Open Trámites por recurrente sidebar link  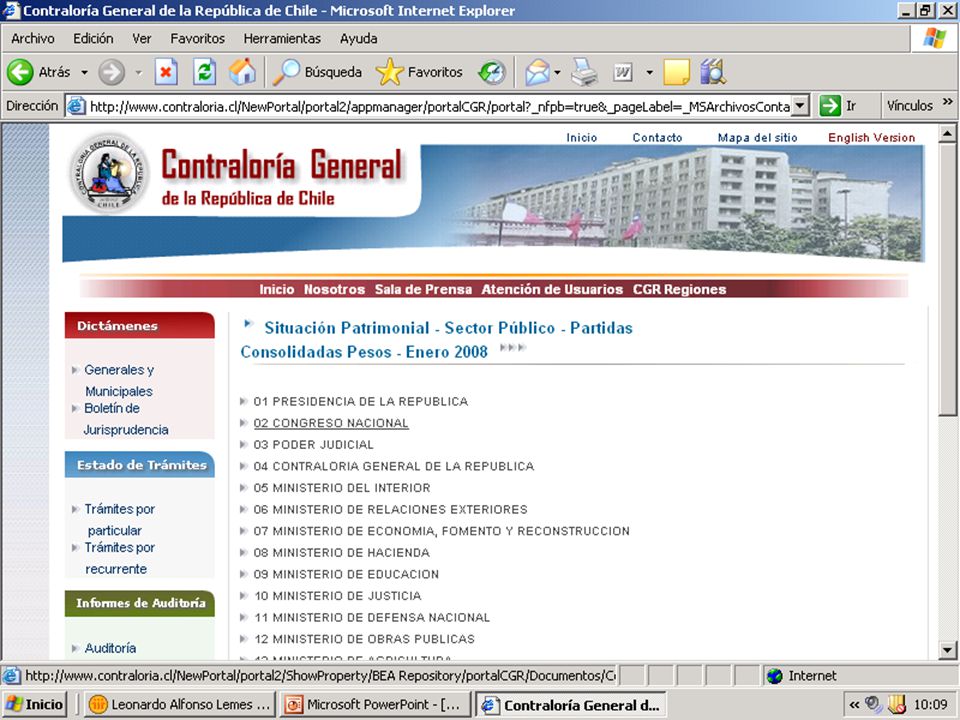point(119,558)
